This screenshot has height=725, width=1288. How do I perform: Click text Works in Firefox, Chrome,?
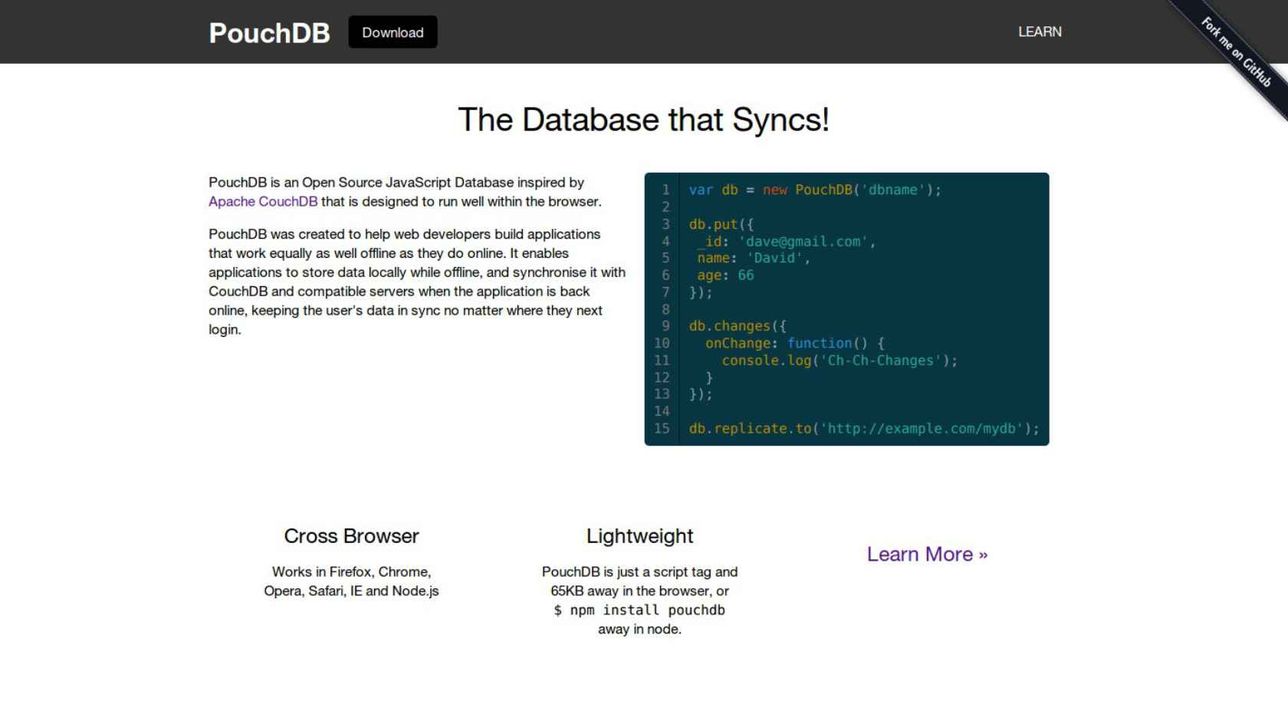[351, 572]
